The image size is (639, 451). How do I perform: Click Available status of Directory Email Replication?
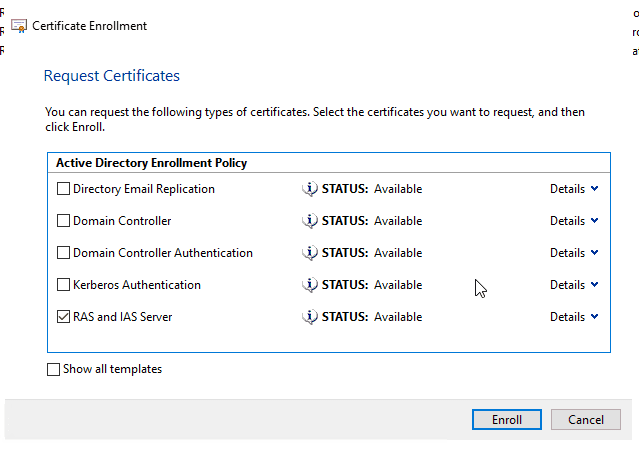(x=398, y=189)
